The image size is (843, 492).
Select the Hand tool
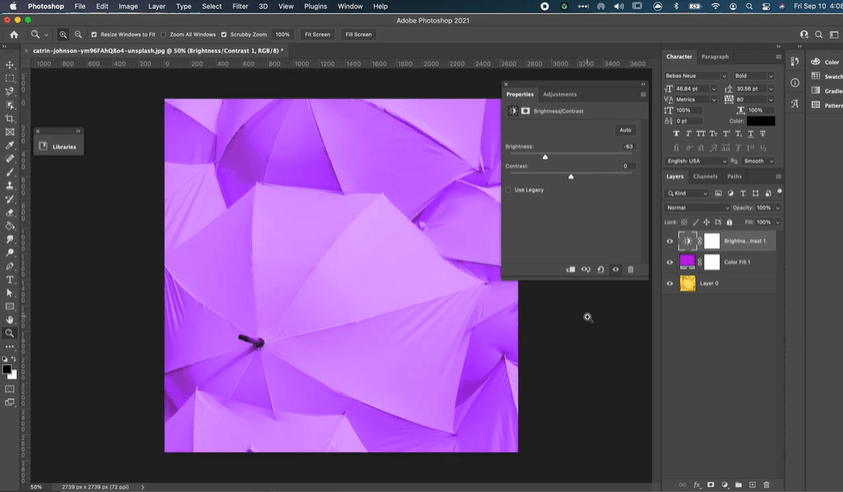pyautogui.click(x=10, y=320)
